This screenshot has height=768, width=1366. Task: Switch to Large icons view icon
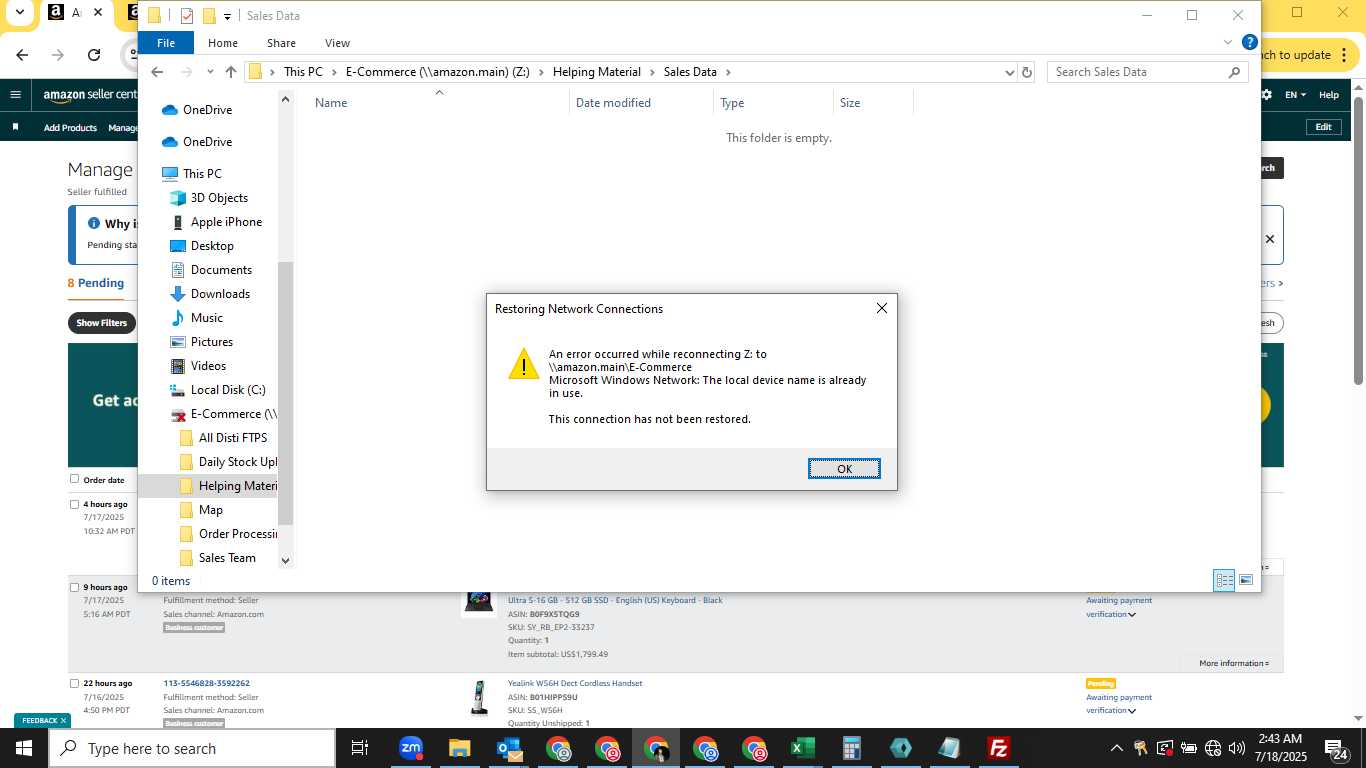pos(1246,580)
